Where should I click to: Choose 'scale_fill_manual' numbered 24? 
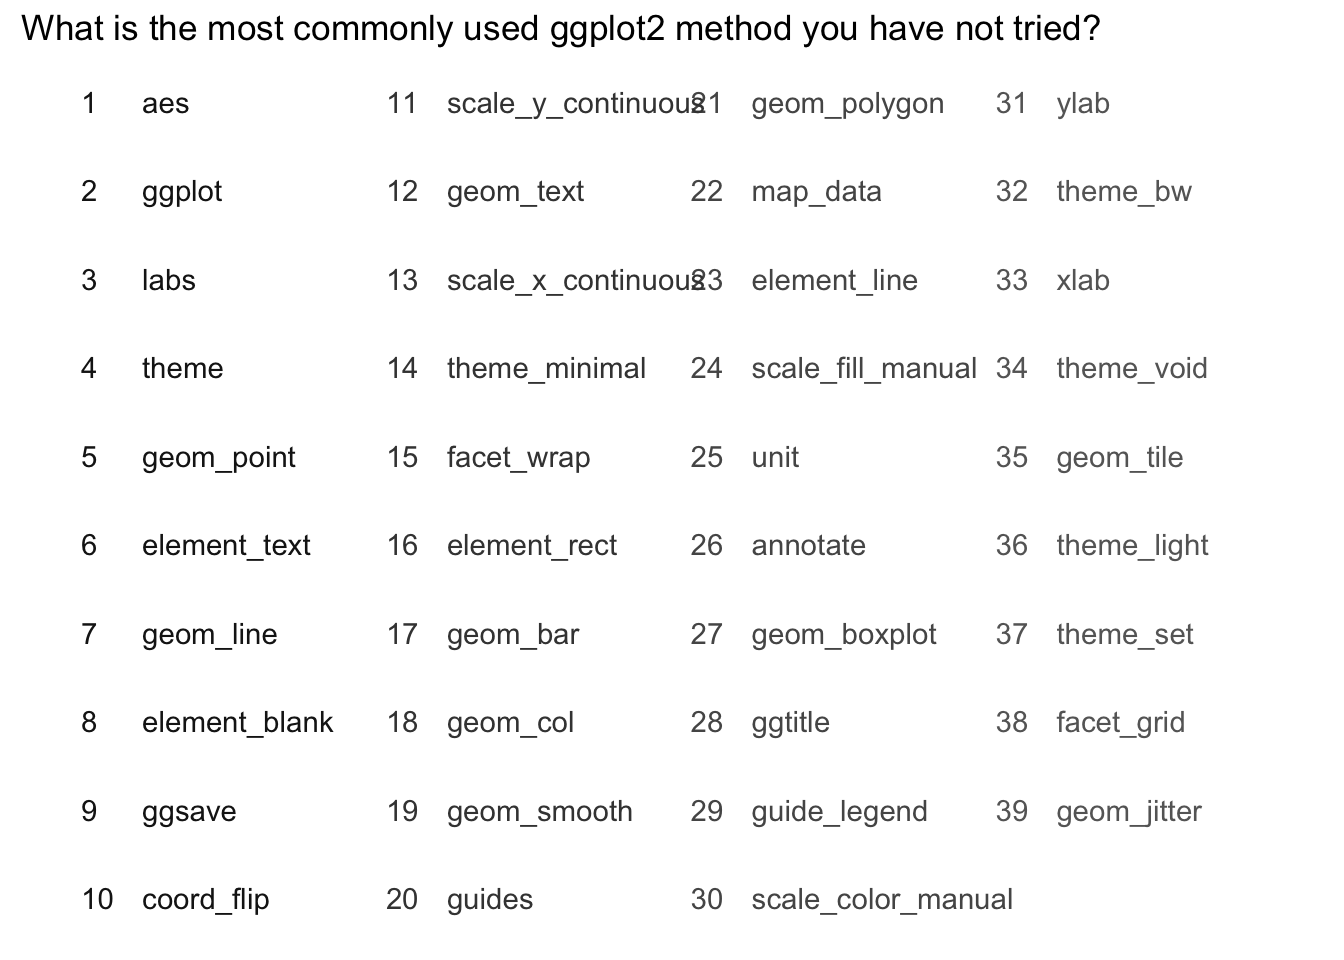pos(864,369)
